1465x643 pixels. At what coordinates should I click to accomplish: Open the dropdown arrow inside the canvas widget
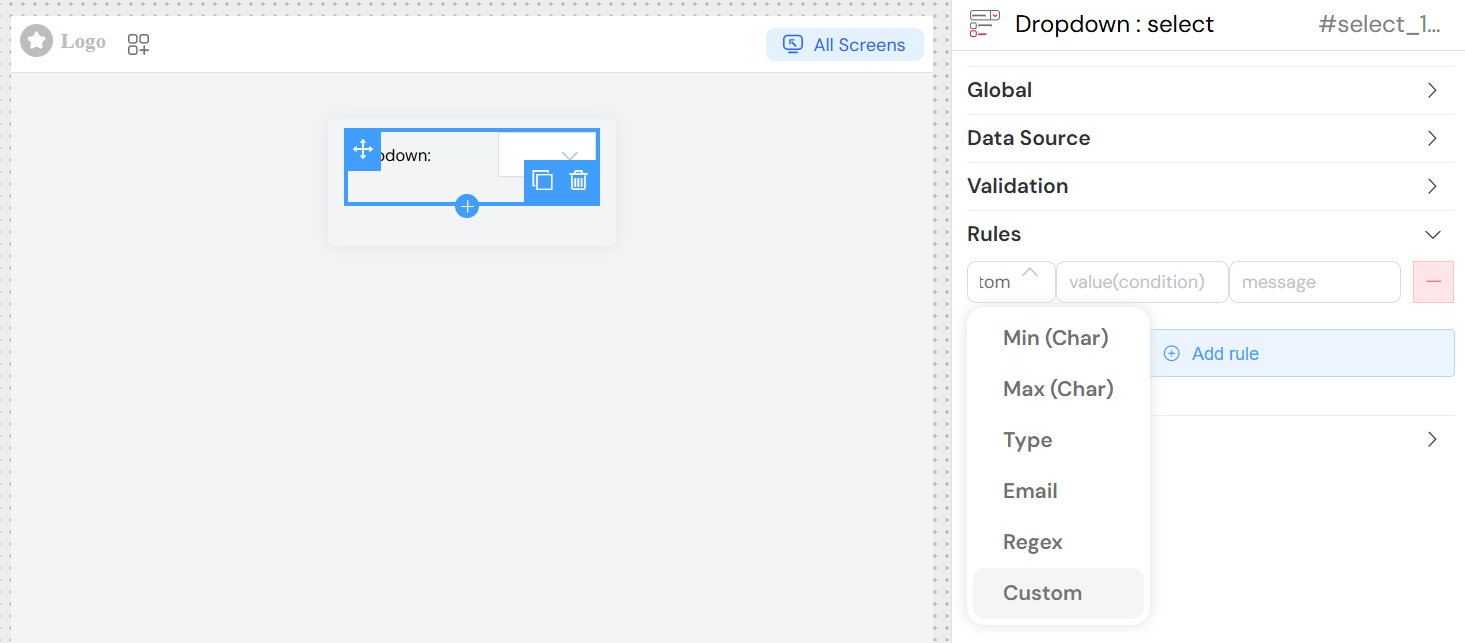click(x=569, y=155)
